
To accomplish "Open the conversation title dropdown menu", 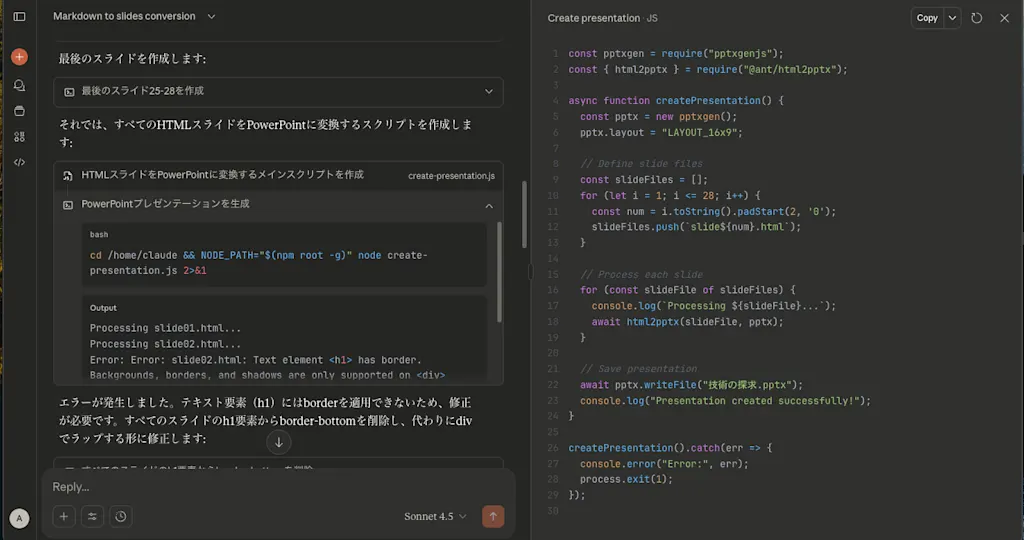I will tap(211, 16).
